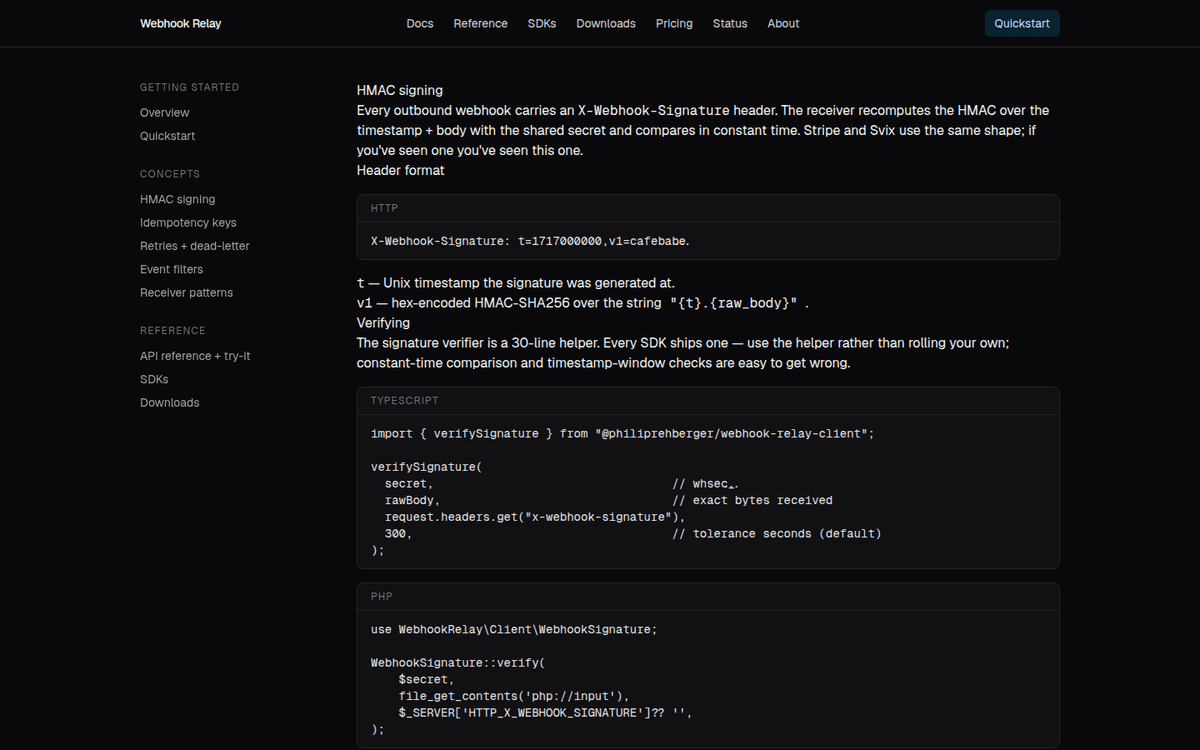Open Receiver patterns sidebar link
This screenshot has width=1200, height=750.
pos(186,293)
